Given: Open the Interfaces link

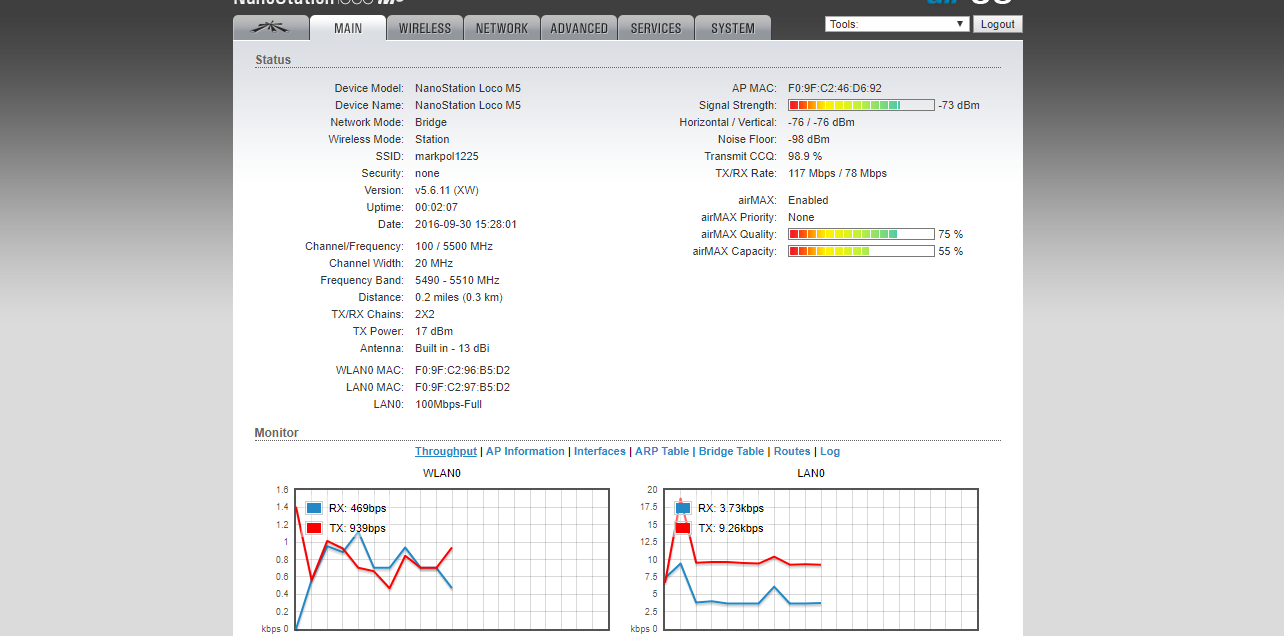Looking at the screenshot, I should (600, 452).
